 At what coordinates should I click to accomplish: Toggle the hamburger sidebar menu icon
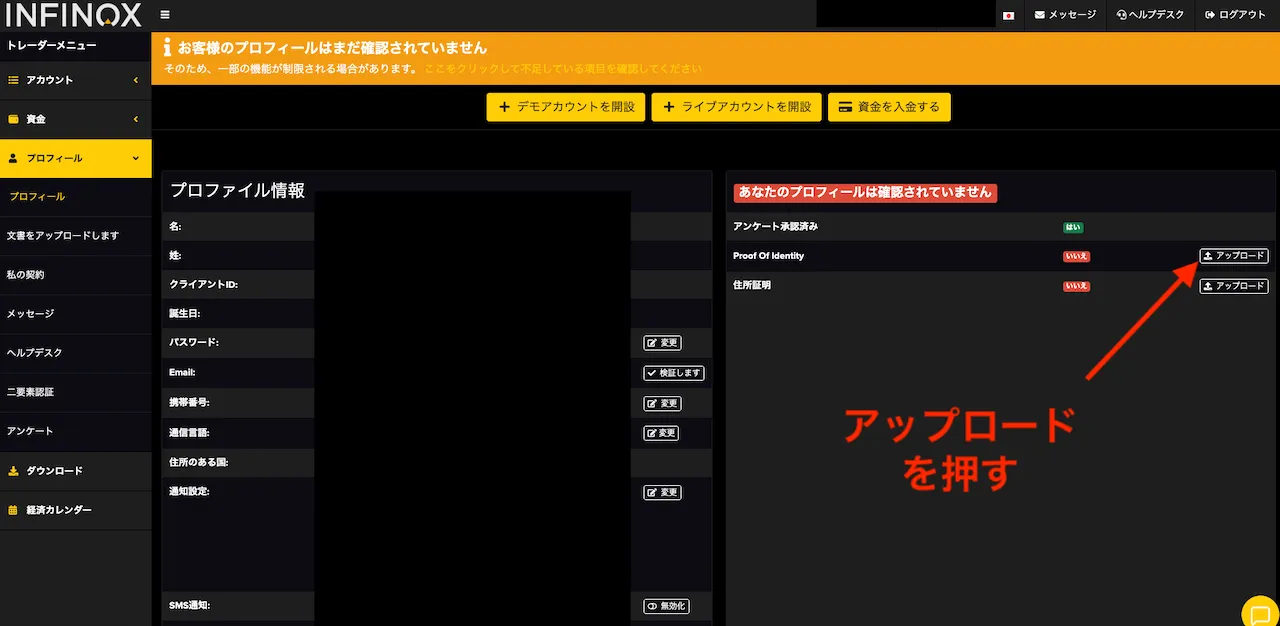(x=165, y=15)
